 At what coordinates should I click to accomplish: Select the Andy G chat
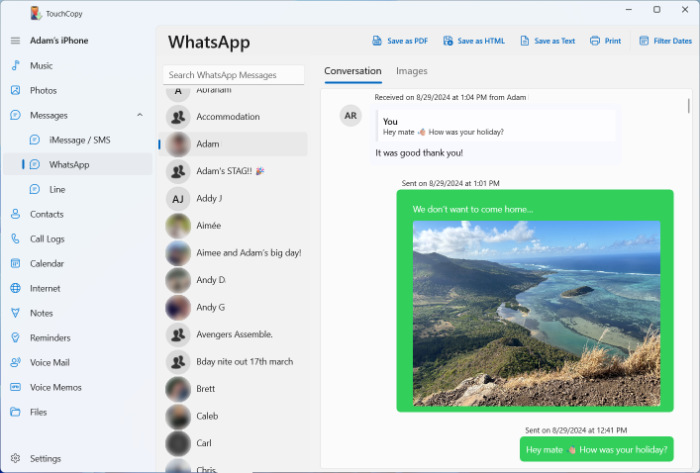[x=233, y=307]
